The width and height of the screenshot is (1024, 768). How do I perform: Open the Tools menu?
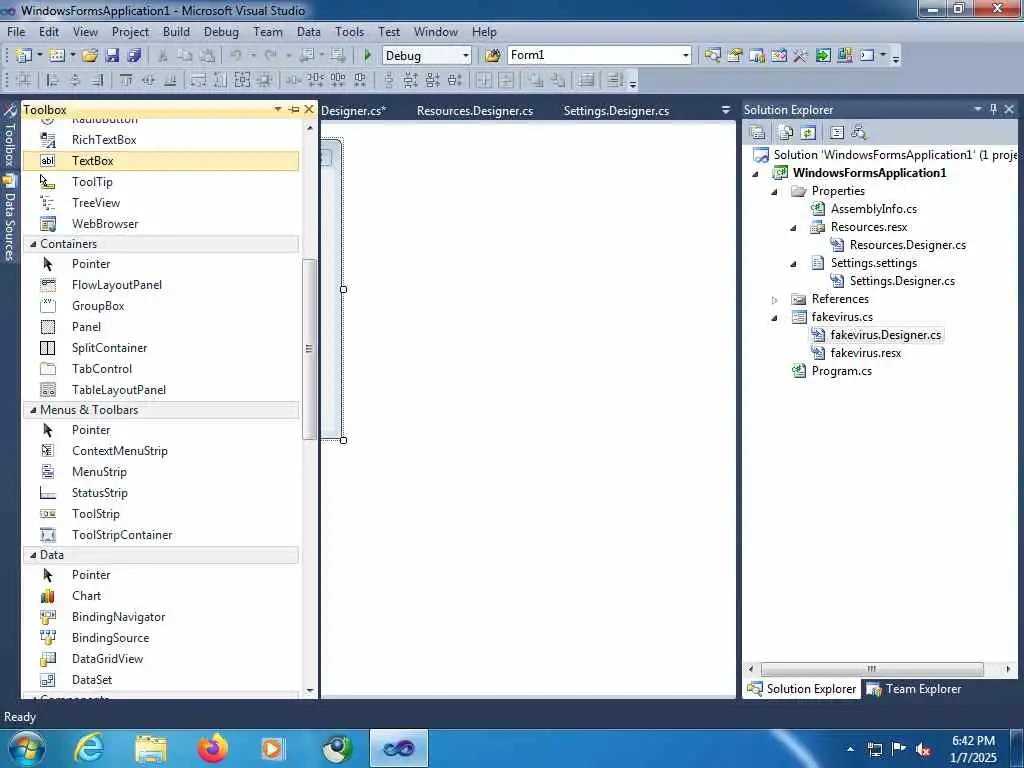[349, 31]
